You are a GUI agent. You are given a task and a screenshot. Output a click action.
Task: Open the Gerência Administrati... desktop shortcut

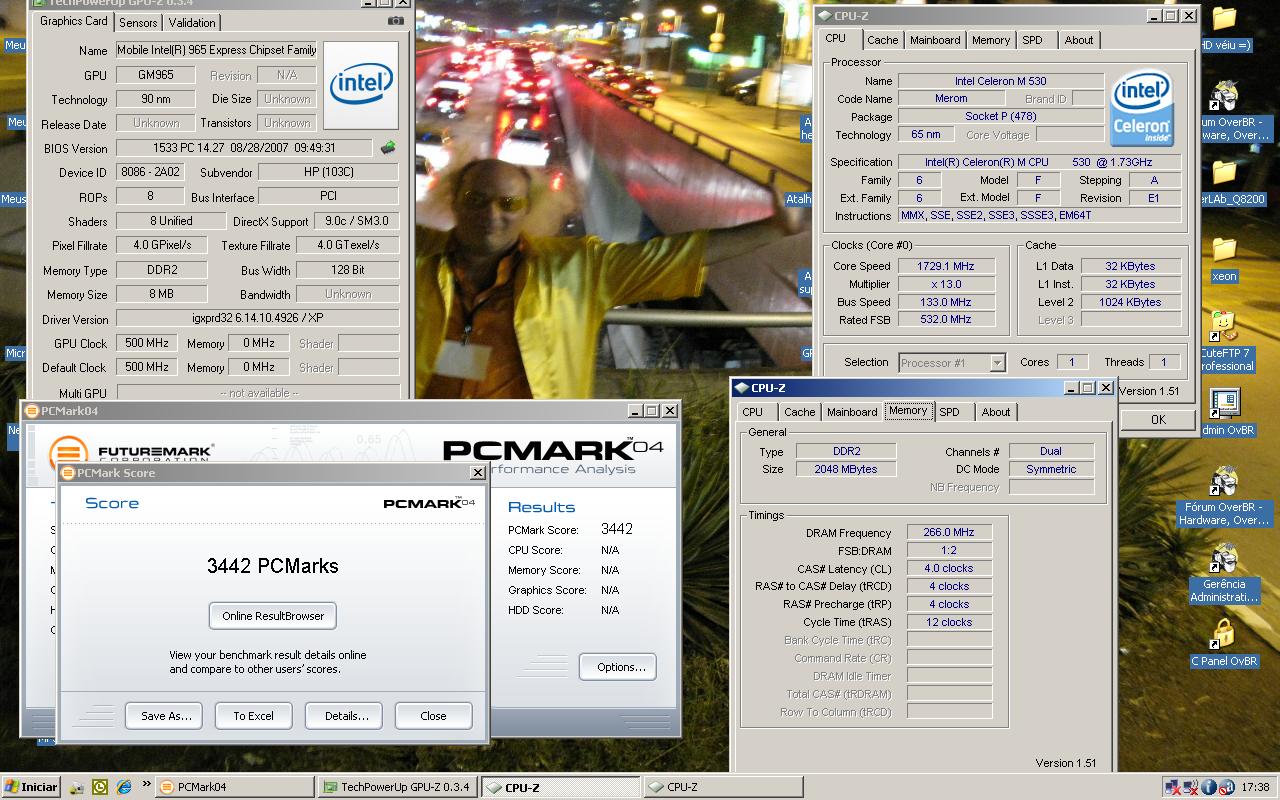(x=1224, y=574)
